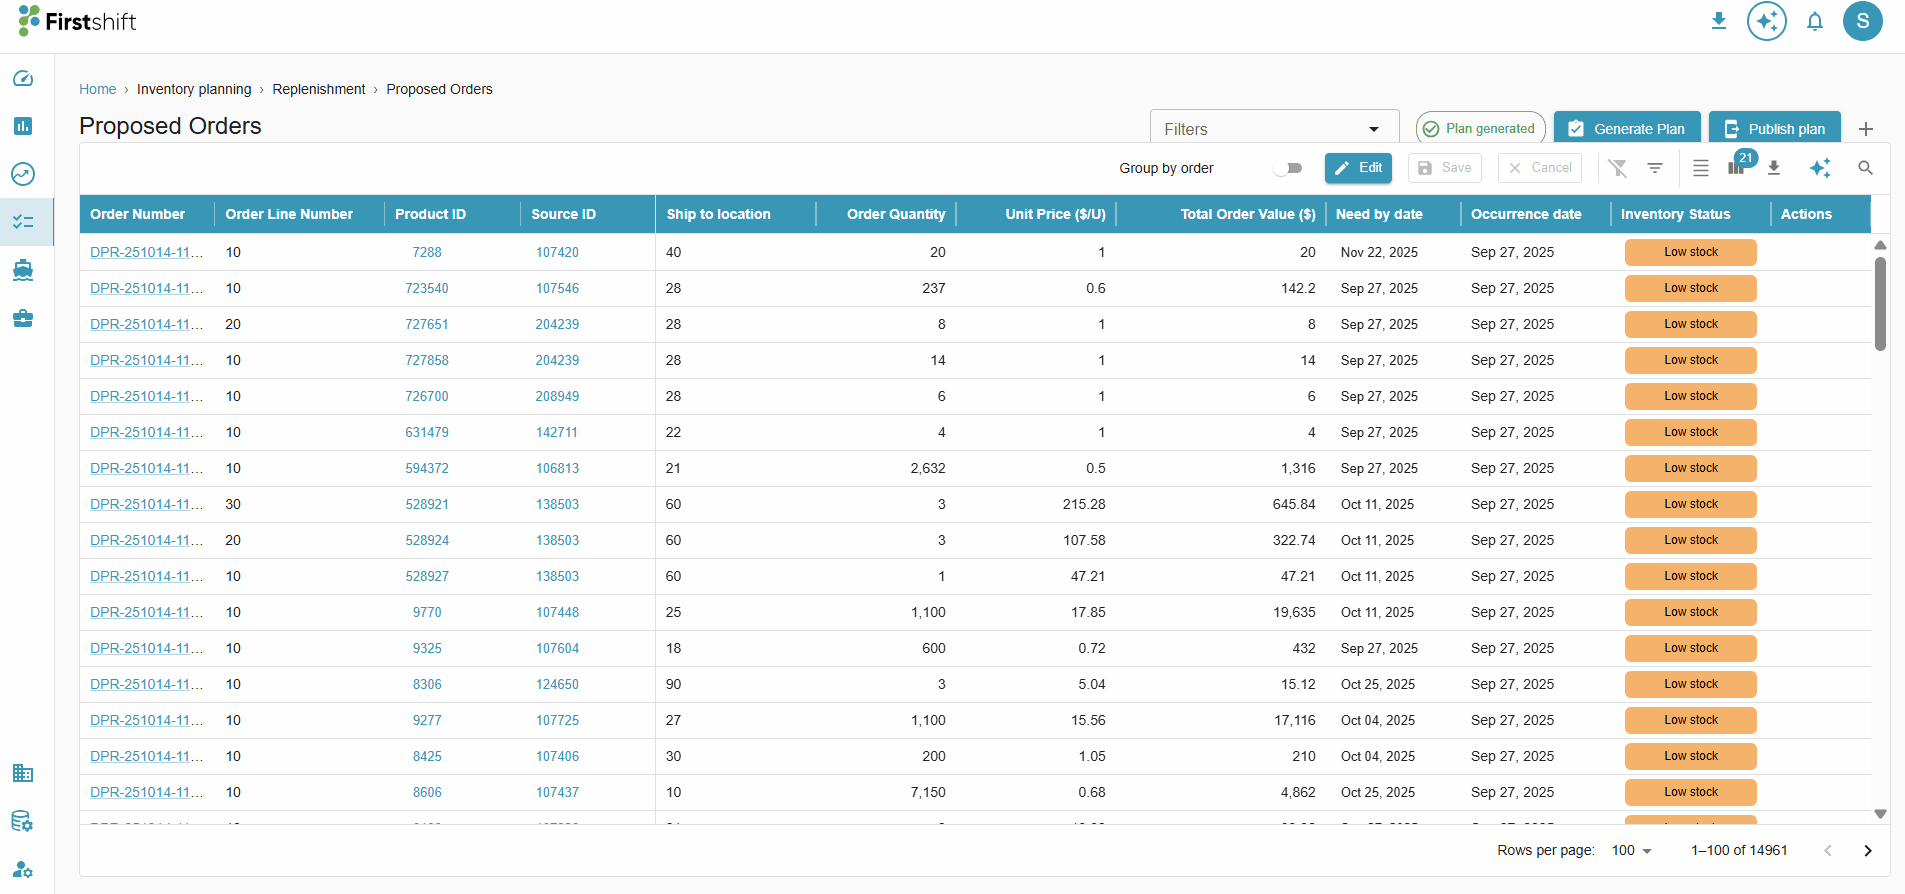Open the user avatar S menu
Screen dimensions: 1905x894
tap(1863, 21)
